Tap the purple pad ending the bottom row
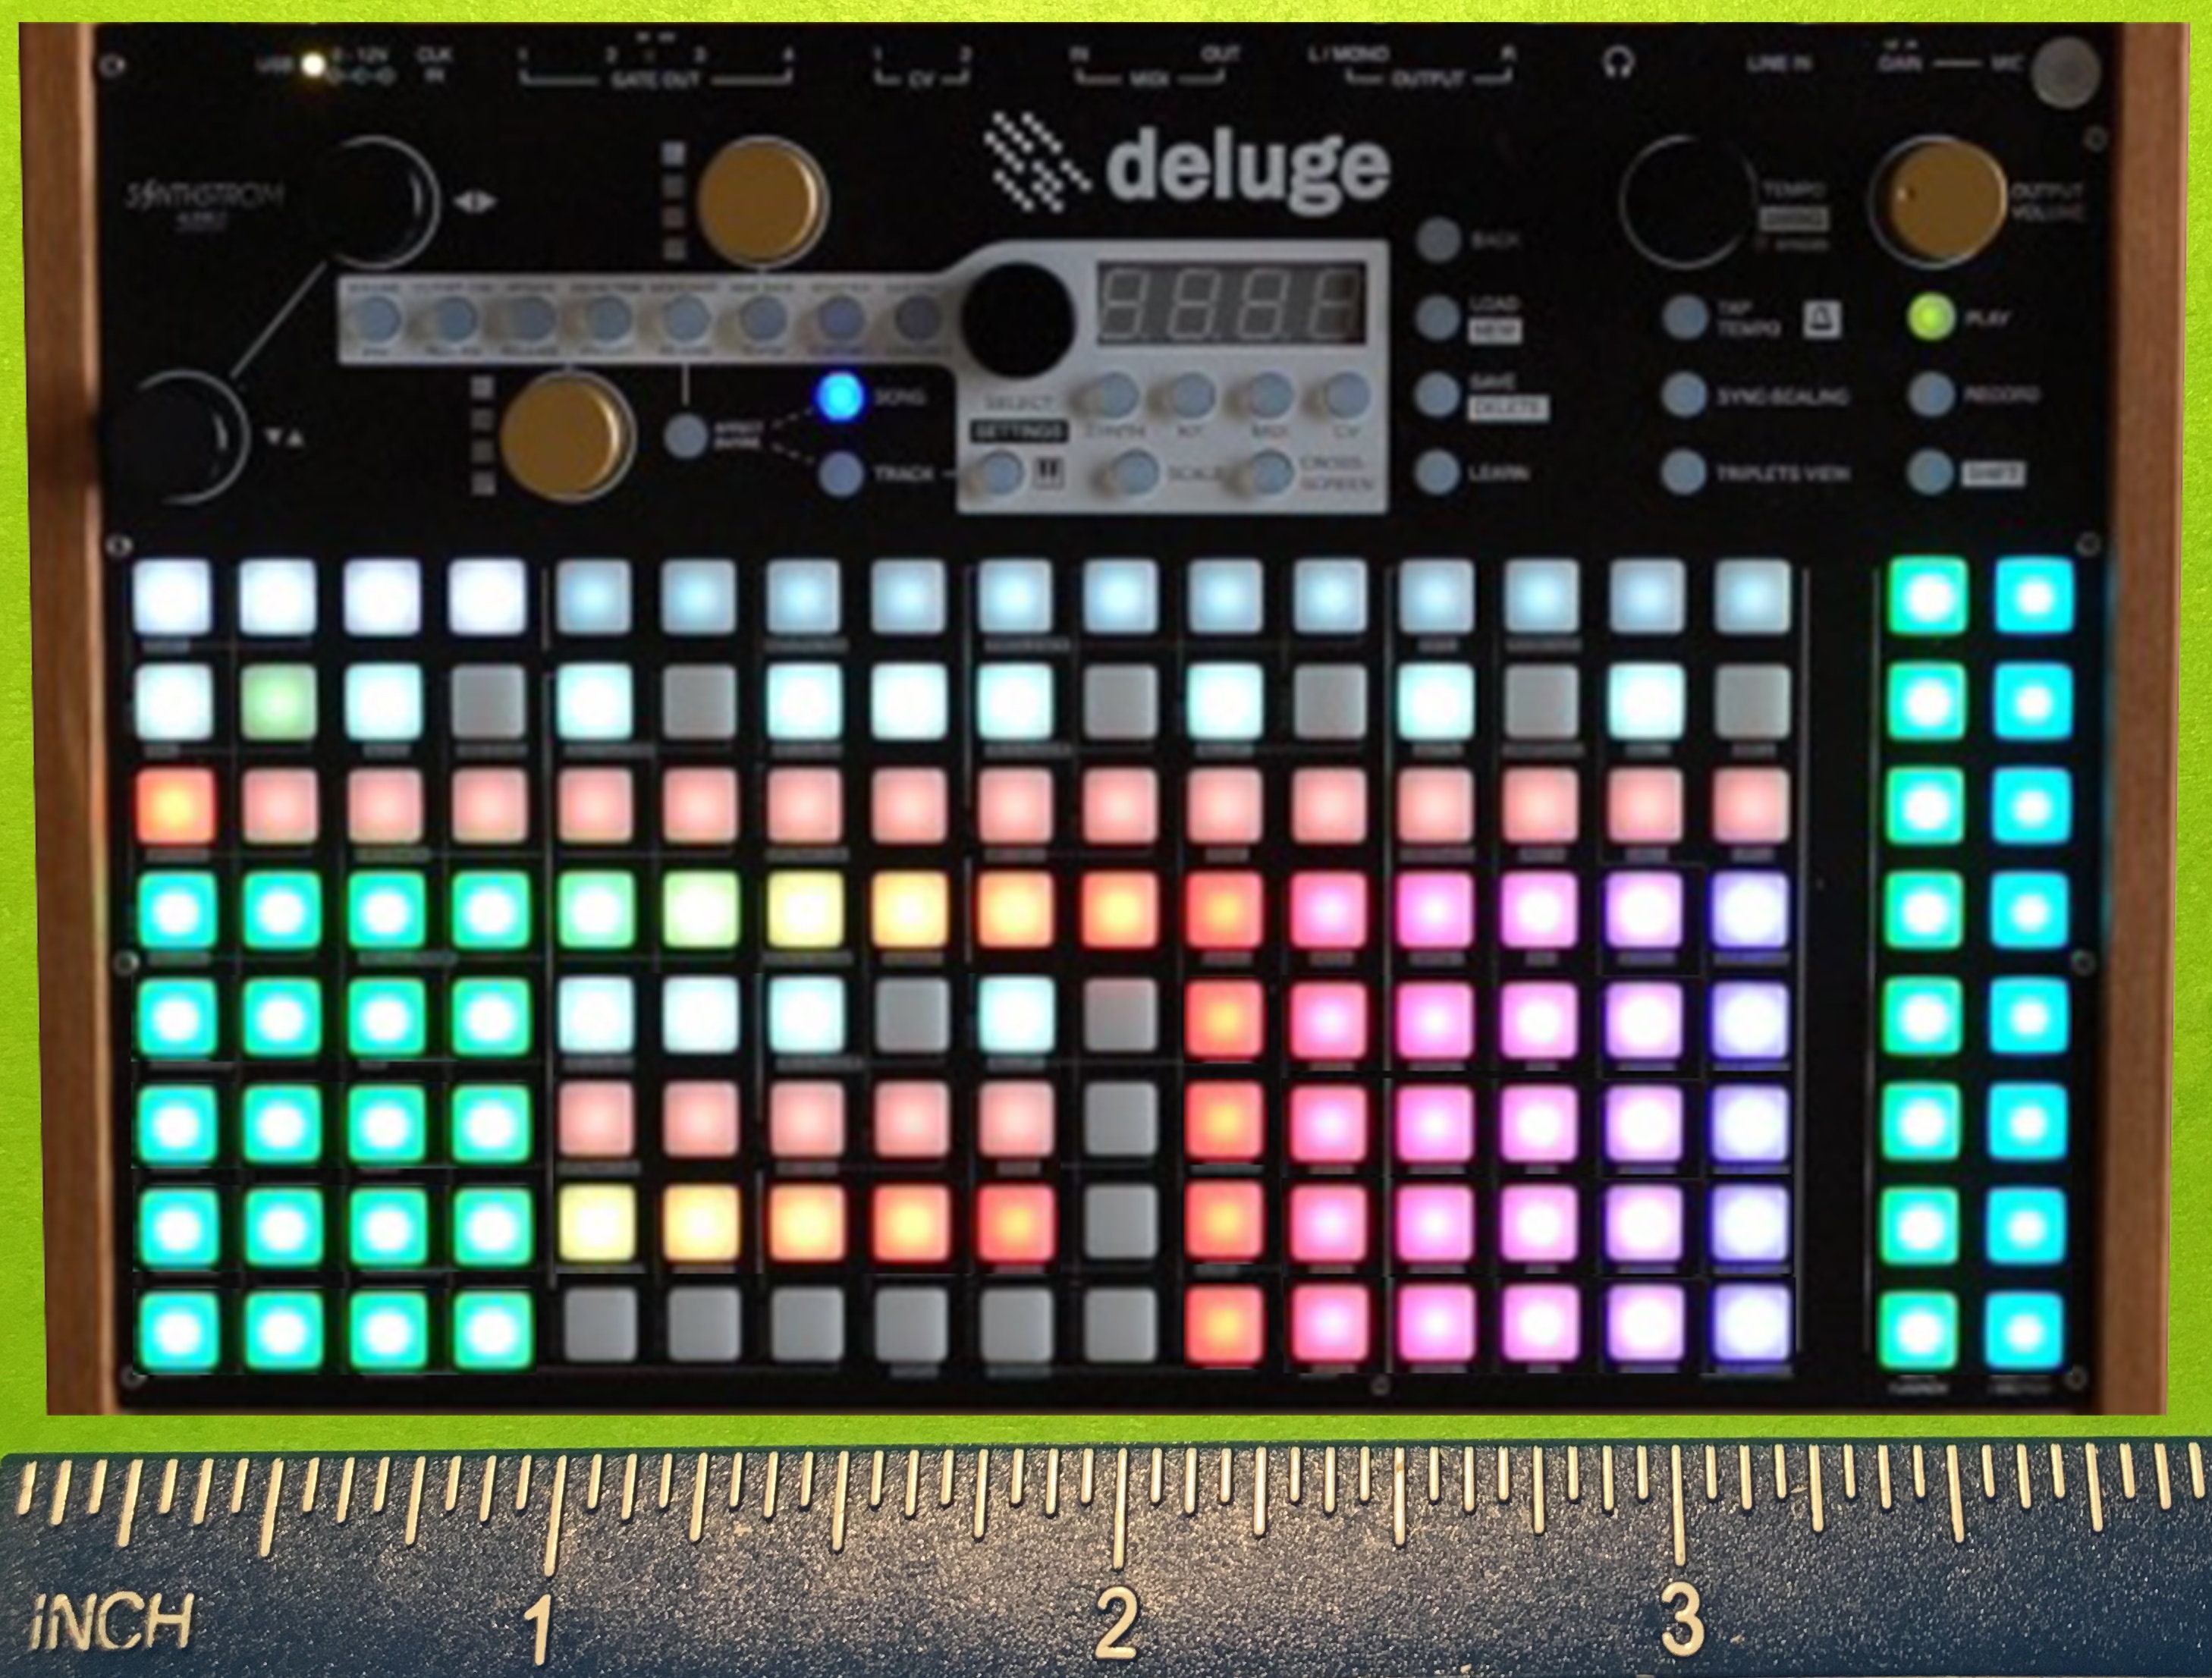The height and width of the screenshot is (1678, 2212). click(x=1751, y=1326)
